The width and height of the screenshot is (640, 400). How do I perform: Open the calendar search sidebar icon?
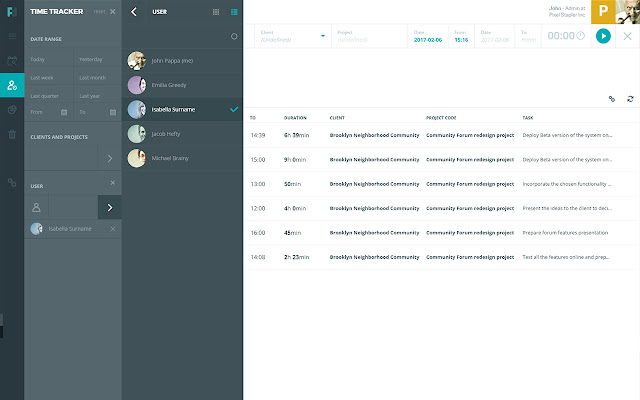click(12, 61)
